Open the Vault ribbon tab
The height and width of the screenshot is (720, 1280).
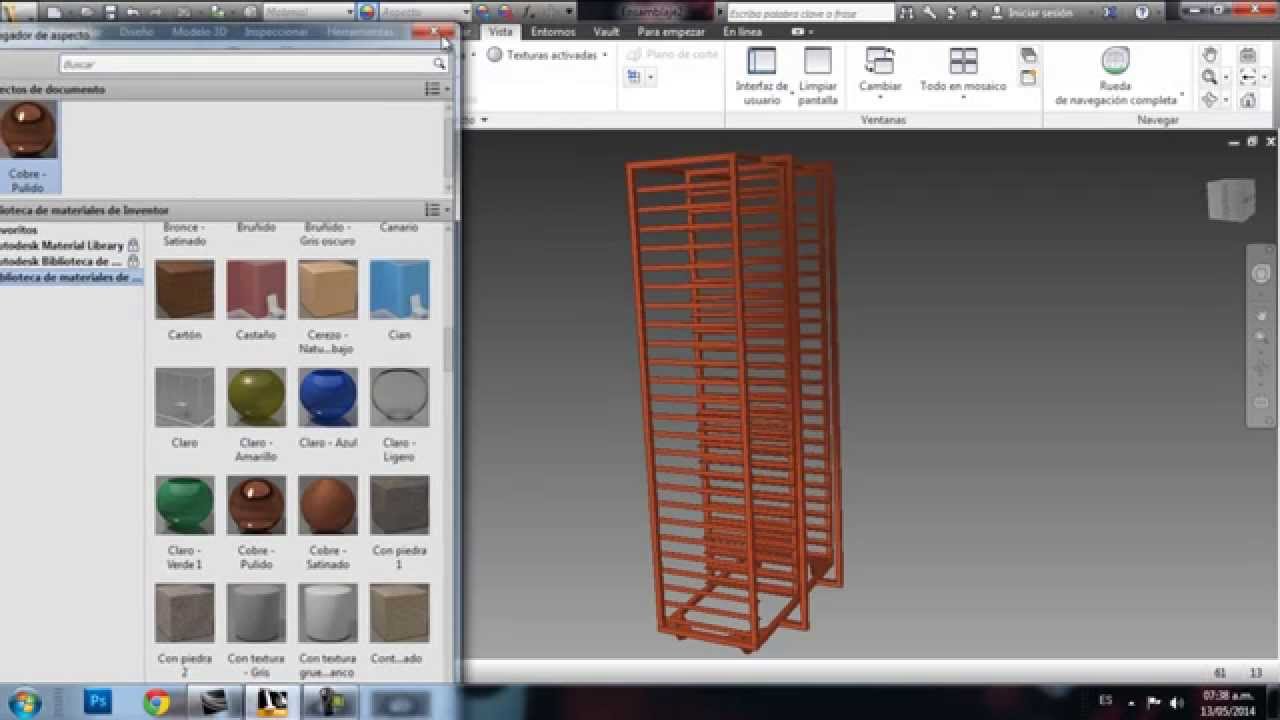(606, 32)
